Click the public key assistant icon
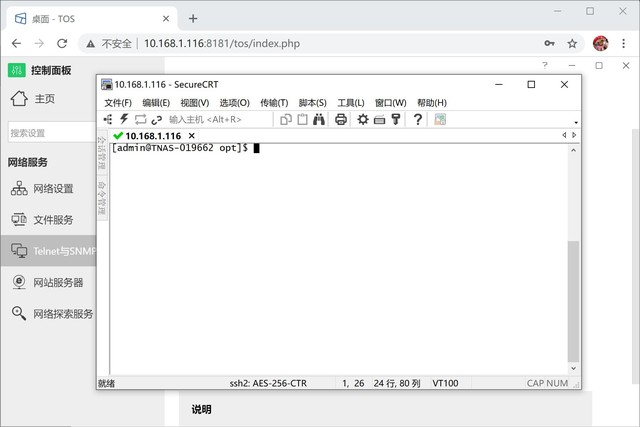Viewport: 640px width, 427px height. pyautogui.click(x=396, y=119)
